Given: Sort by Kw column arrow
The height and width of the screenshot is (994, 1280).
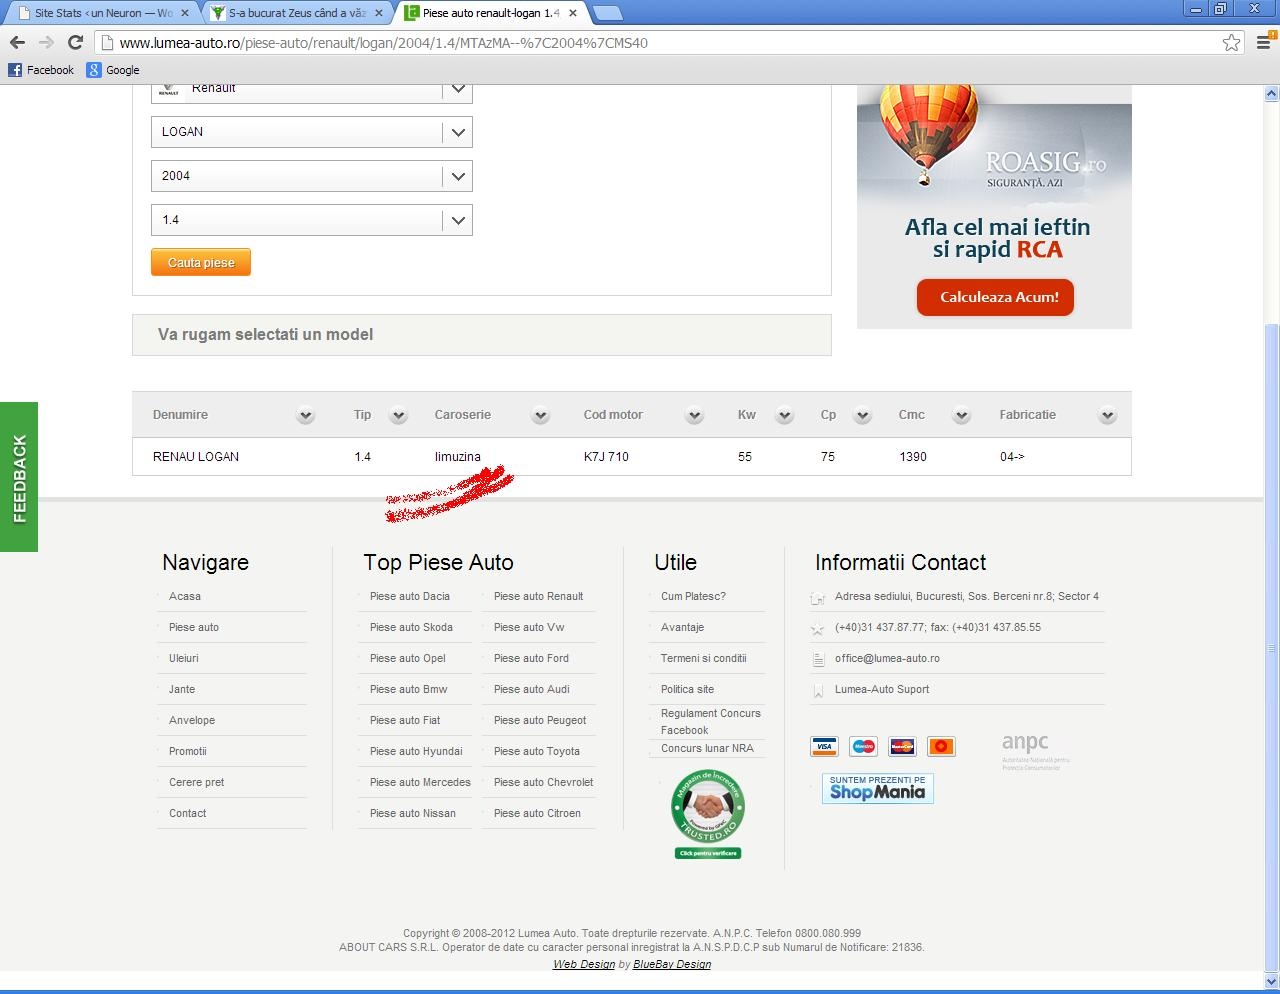Looking at the screenshot, I should tap(785, 415).
